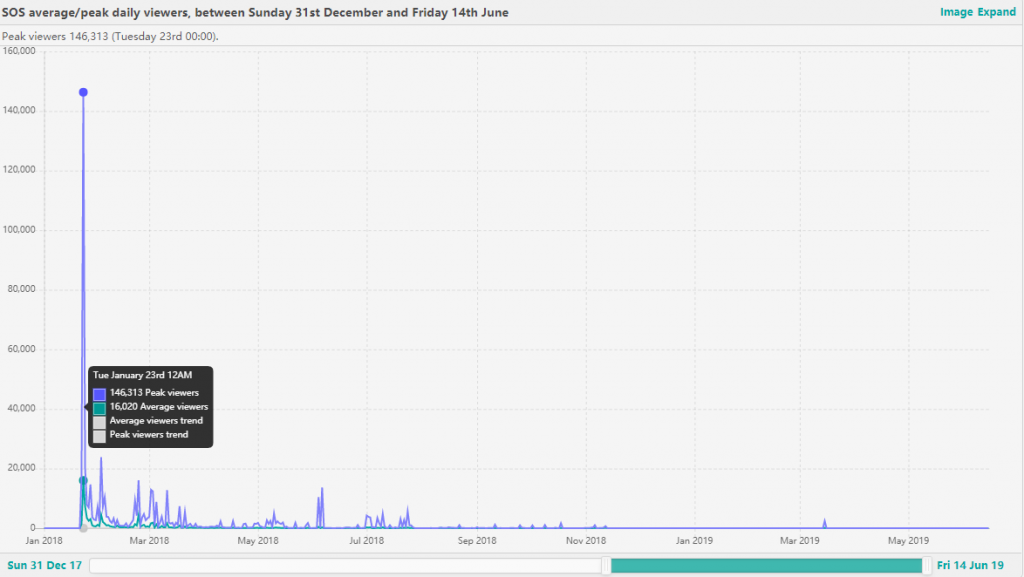Click the Peak viewers trend legend swatch
1024x577 pixels.
coord(99,436)
